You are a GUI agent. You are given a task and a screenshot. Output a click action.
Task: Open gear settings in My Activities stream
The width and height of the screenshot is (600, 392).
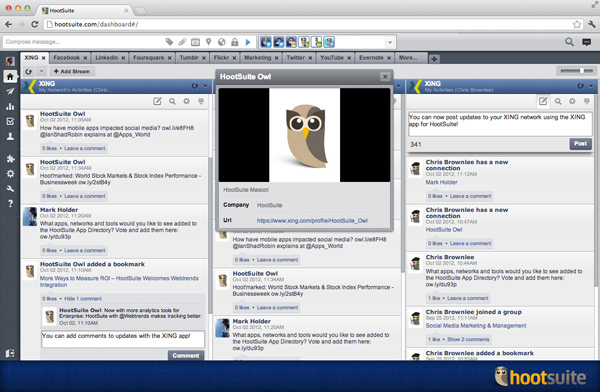pyautogui.click(x=572, y=101)
